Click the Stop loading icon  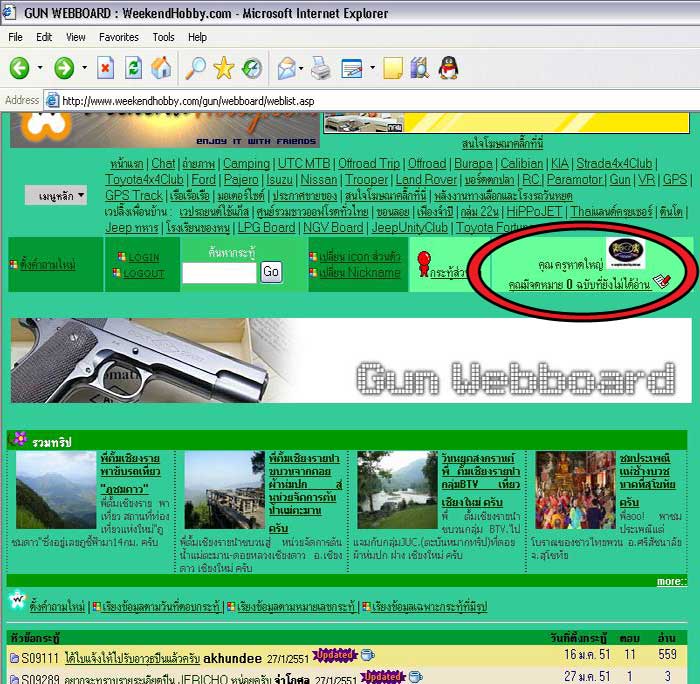coord(105,68)
